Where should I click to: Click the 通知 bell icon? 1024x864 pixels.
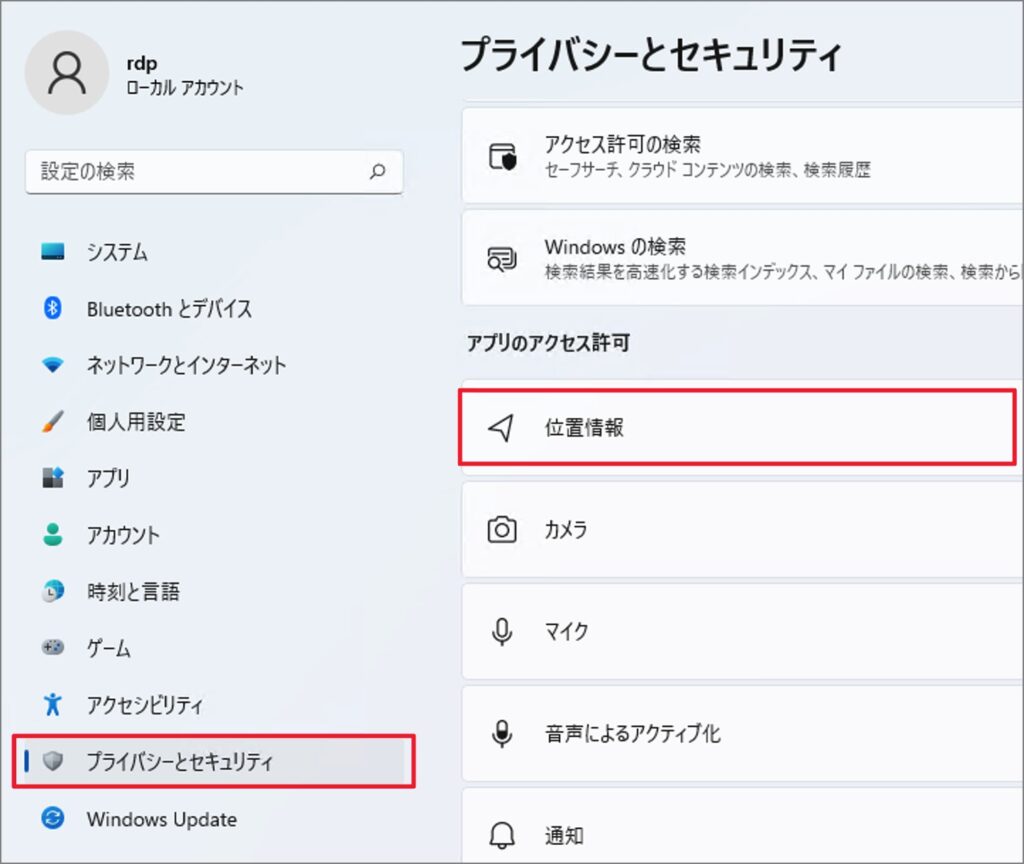501,833
